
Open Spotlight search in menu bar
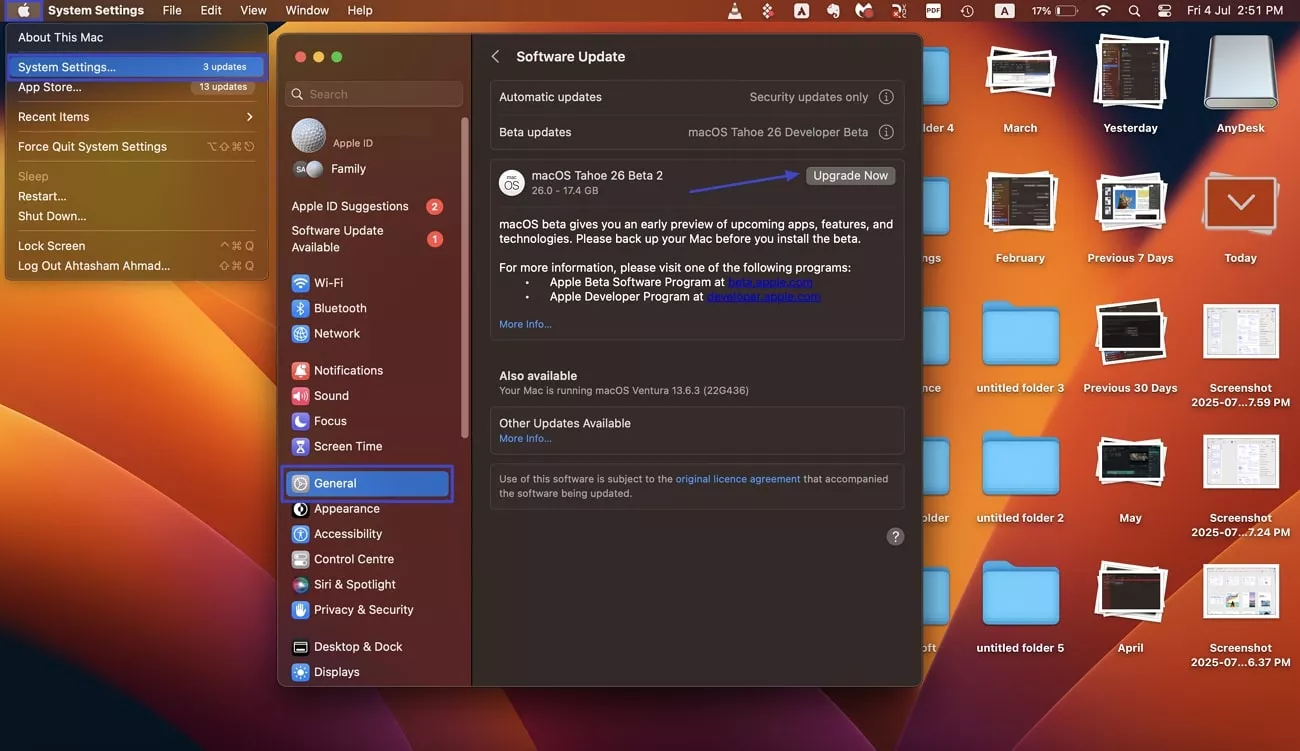point(1134,11)
